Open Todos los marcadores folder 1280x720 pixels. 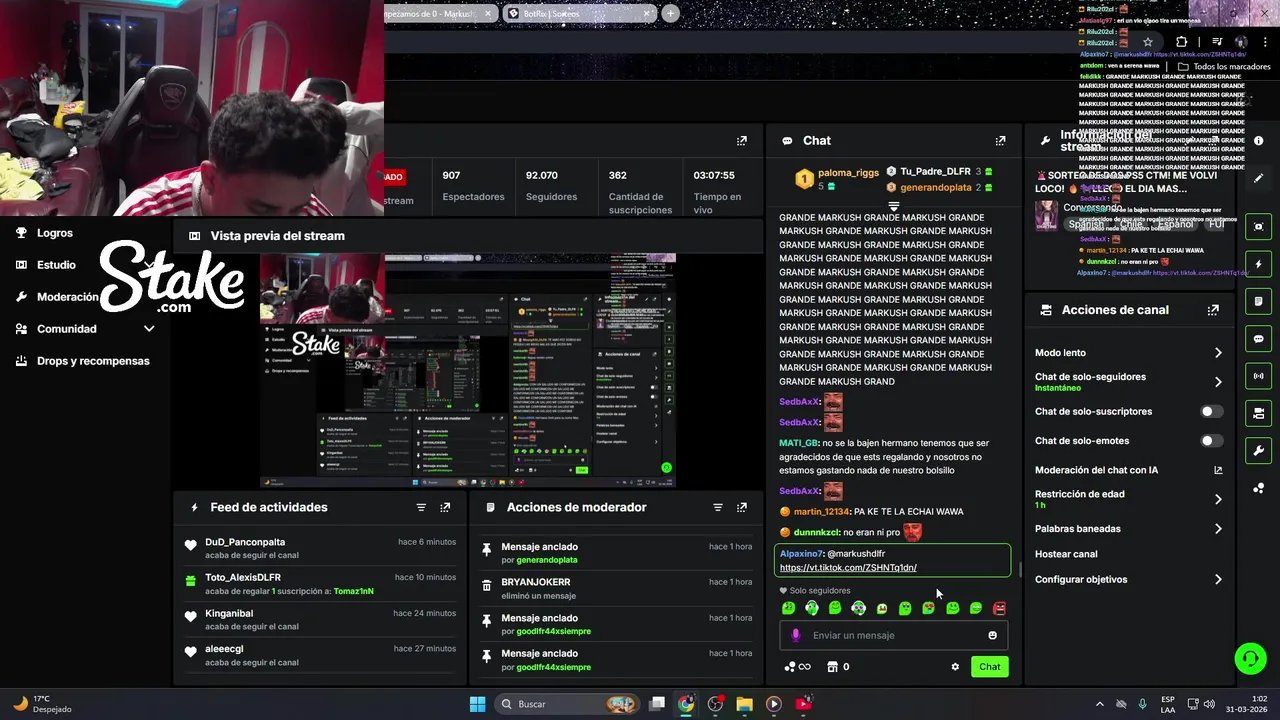pos(1224,67)
